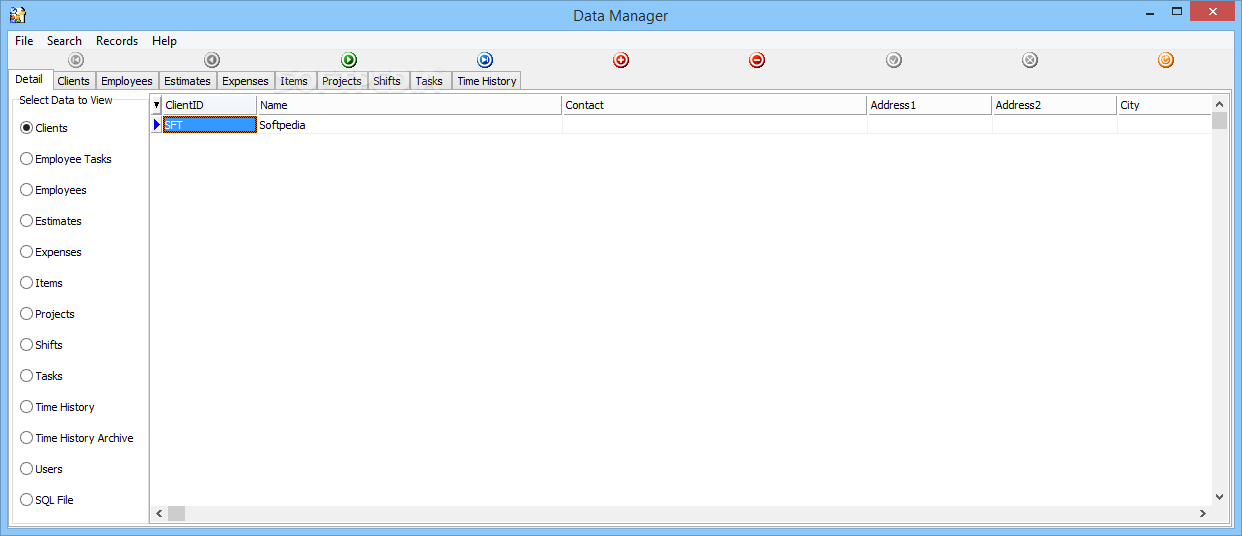Switch to the Employees tab
The image size is (1242, 536).
[x=127, y=81]
